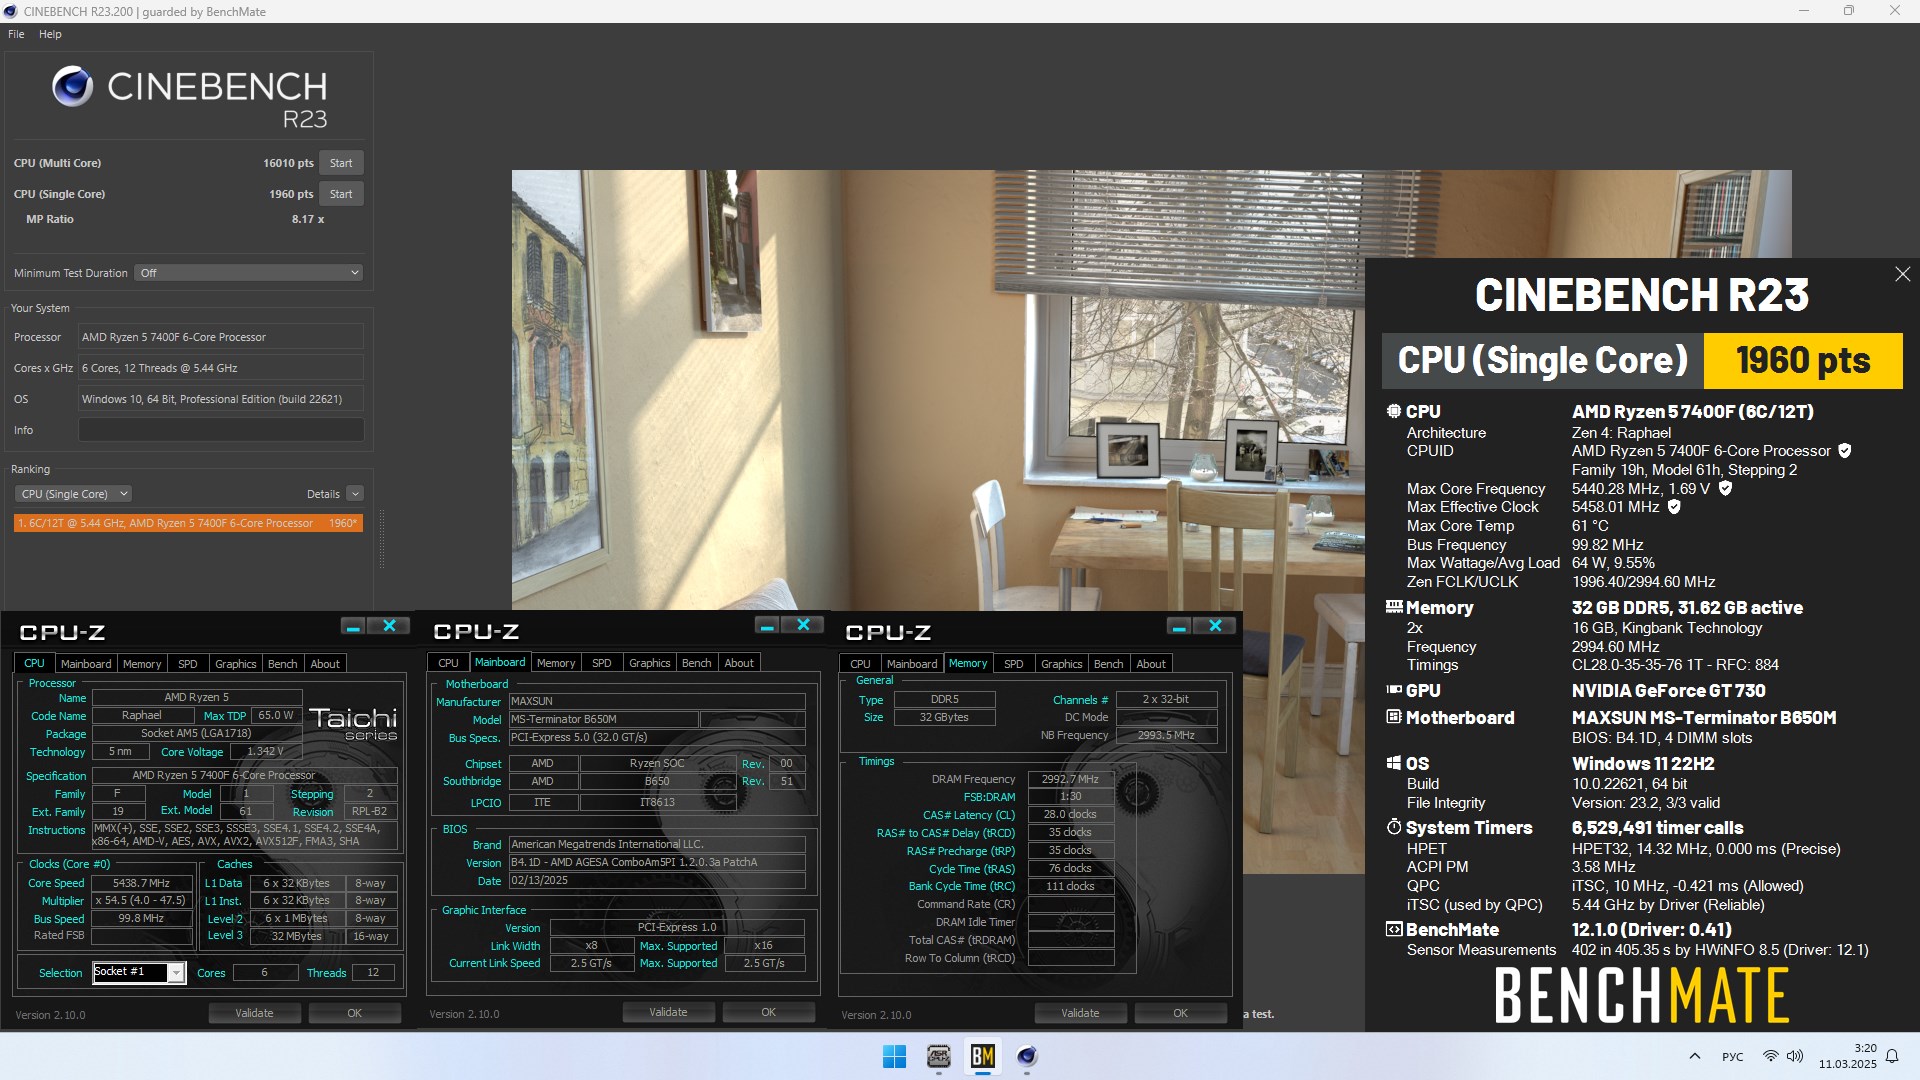Open the clock and date in taskbar

coord(1847,1056)
